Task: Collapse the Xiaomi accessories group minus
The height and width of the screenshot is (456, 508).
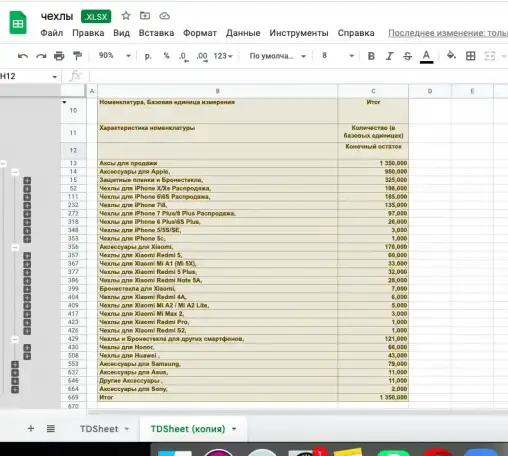Action: pos(15,248)
